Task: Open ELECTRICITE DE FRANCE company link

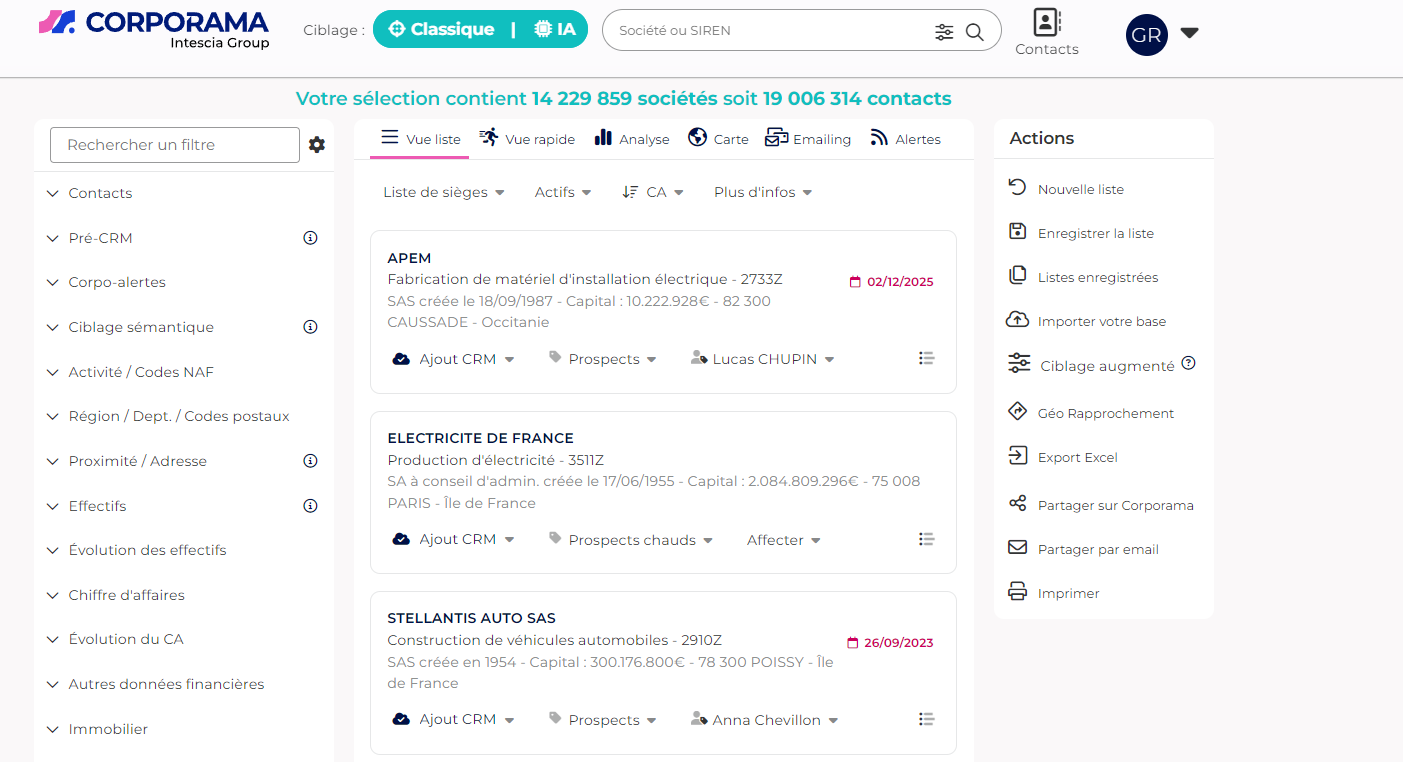Action: click(x=480, y=438)
